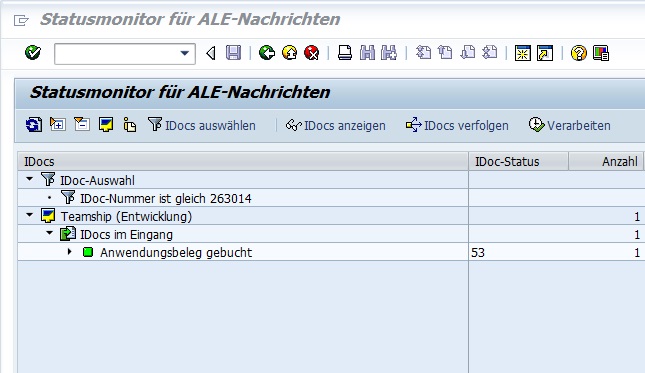Select IDocs im Eingang tree item
This screenshot has height=373, width=645.
point(126,234)
